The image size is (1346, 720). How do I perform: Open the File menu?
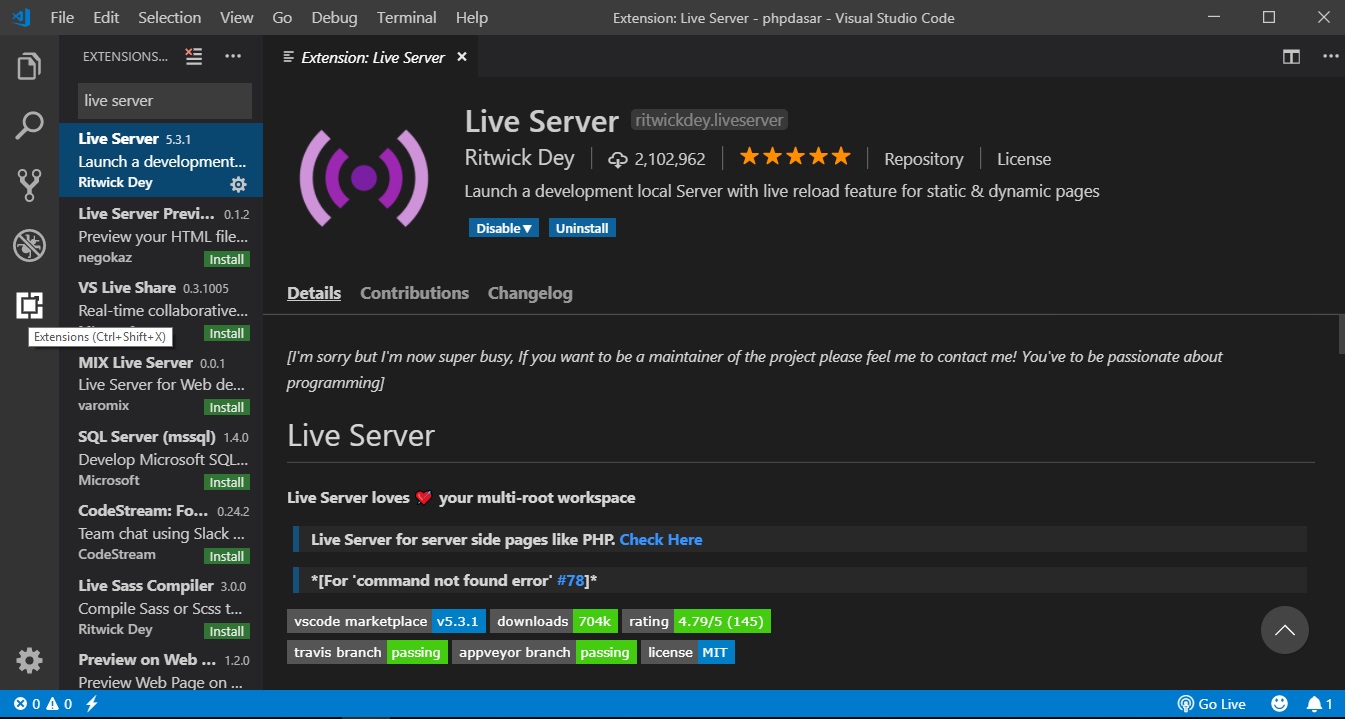click(x=61, y=18)
